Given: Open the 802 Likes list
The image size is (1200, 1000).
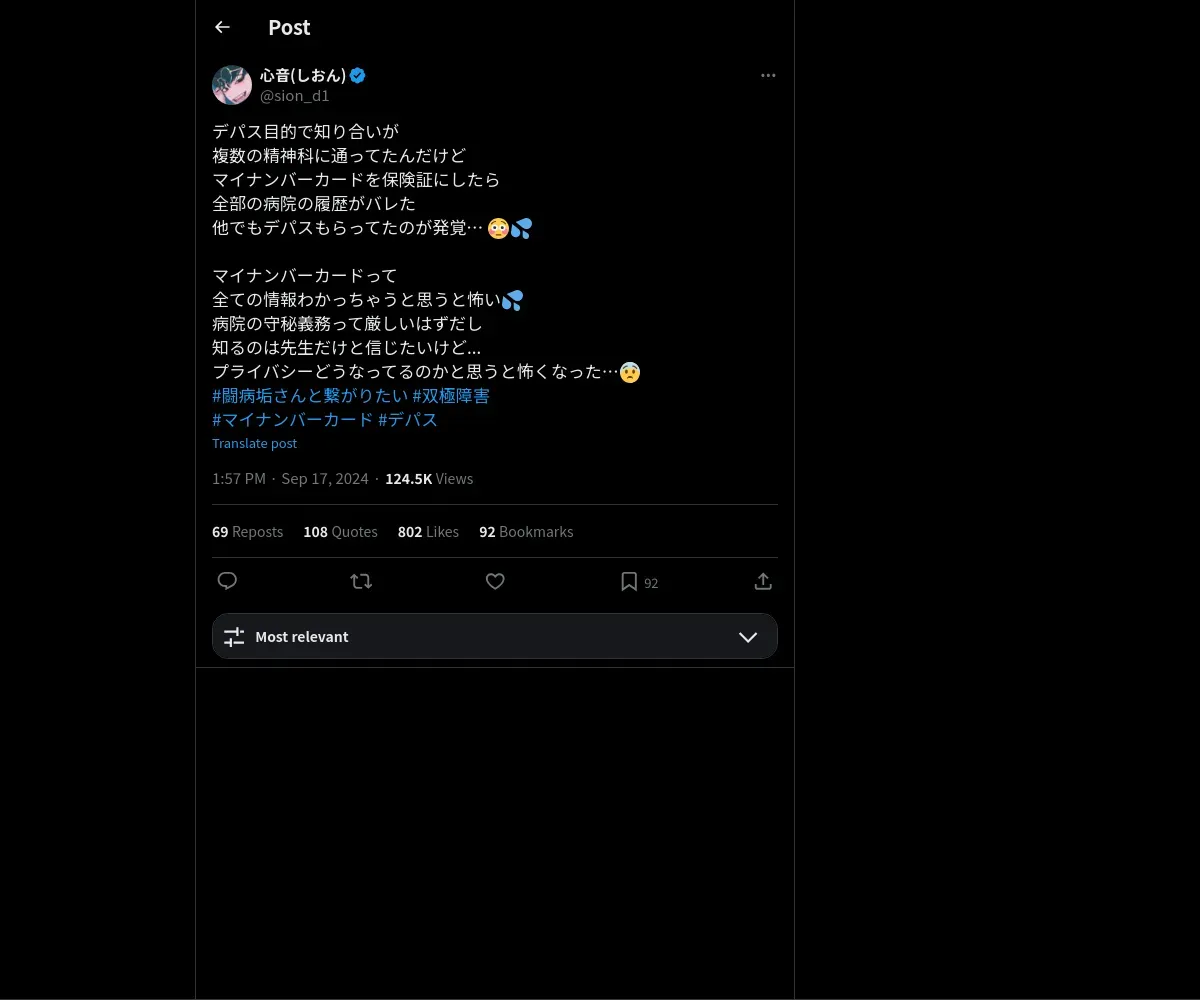Looking at the screenshot, I should (x=428, y=532).
